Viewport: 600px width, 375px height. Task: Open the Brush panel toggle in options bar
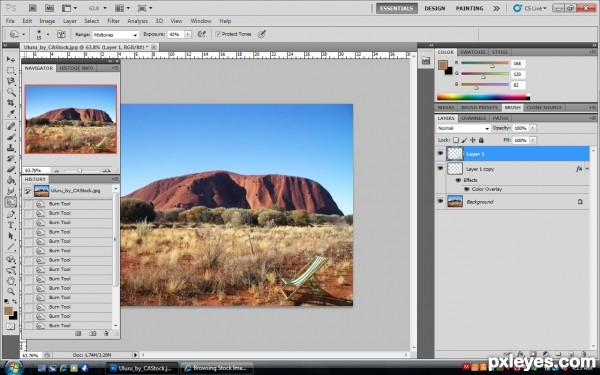click(x=61, y=34)
